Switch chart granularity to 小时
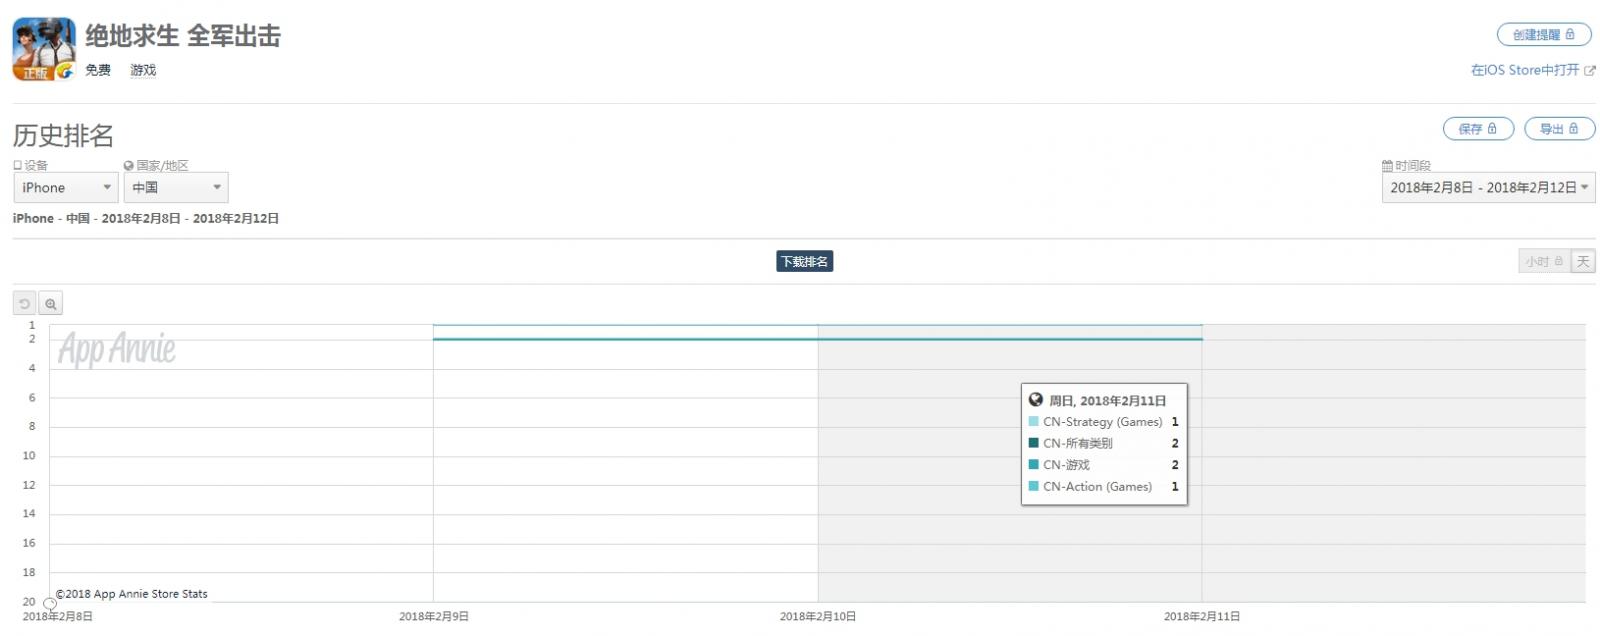 point(1543,262)
